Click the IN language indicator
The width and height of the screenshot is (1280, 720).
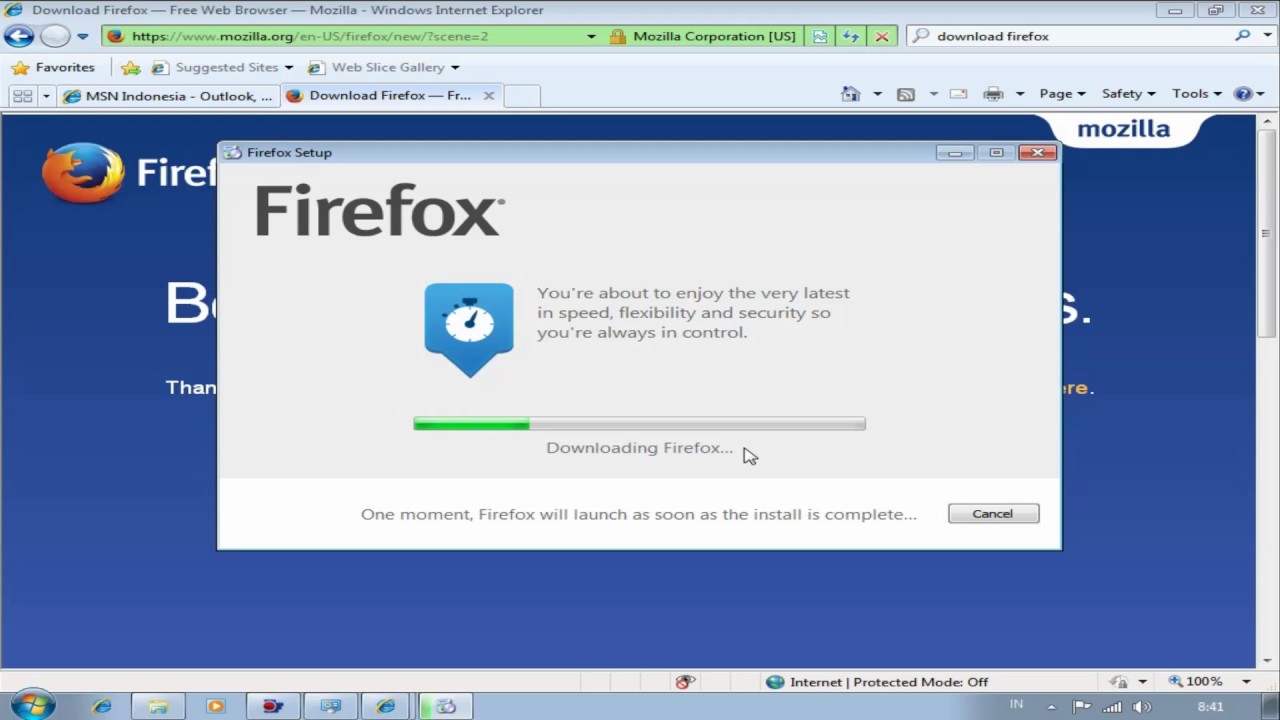click(x=1017, y=704)
